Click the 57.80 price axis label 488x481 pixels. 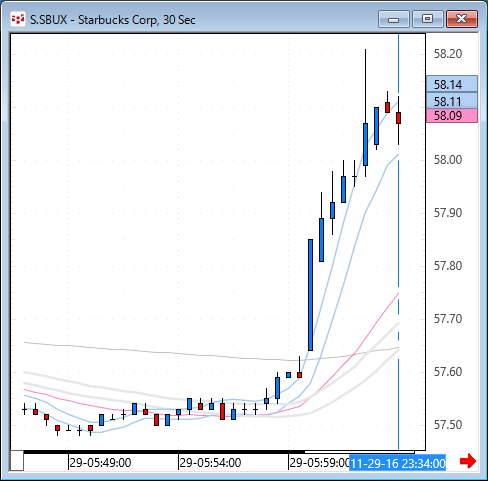click(448, 266)
